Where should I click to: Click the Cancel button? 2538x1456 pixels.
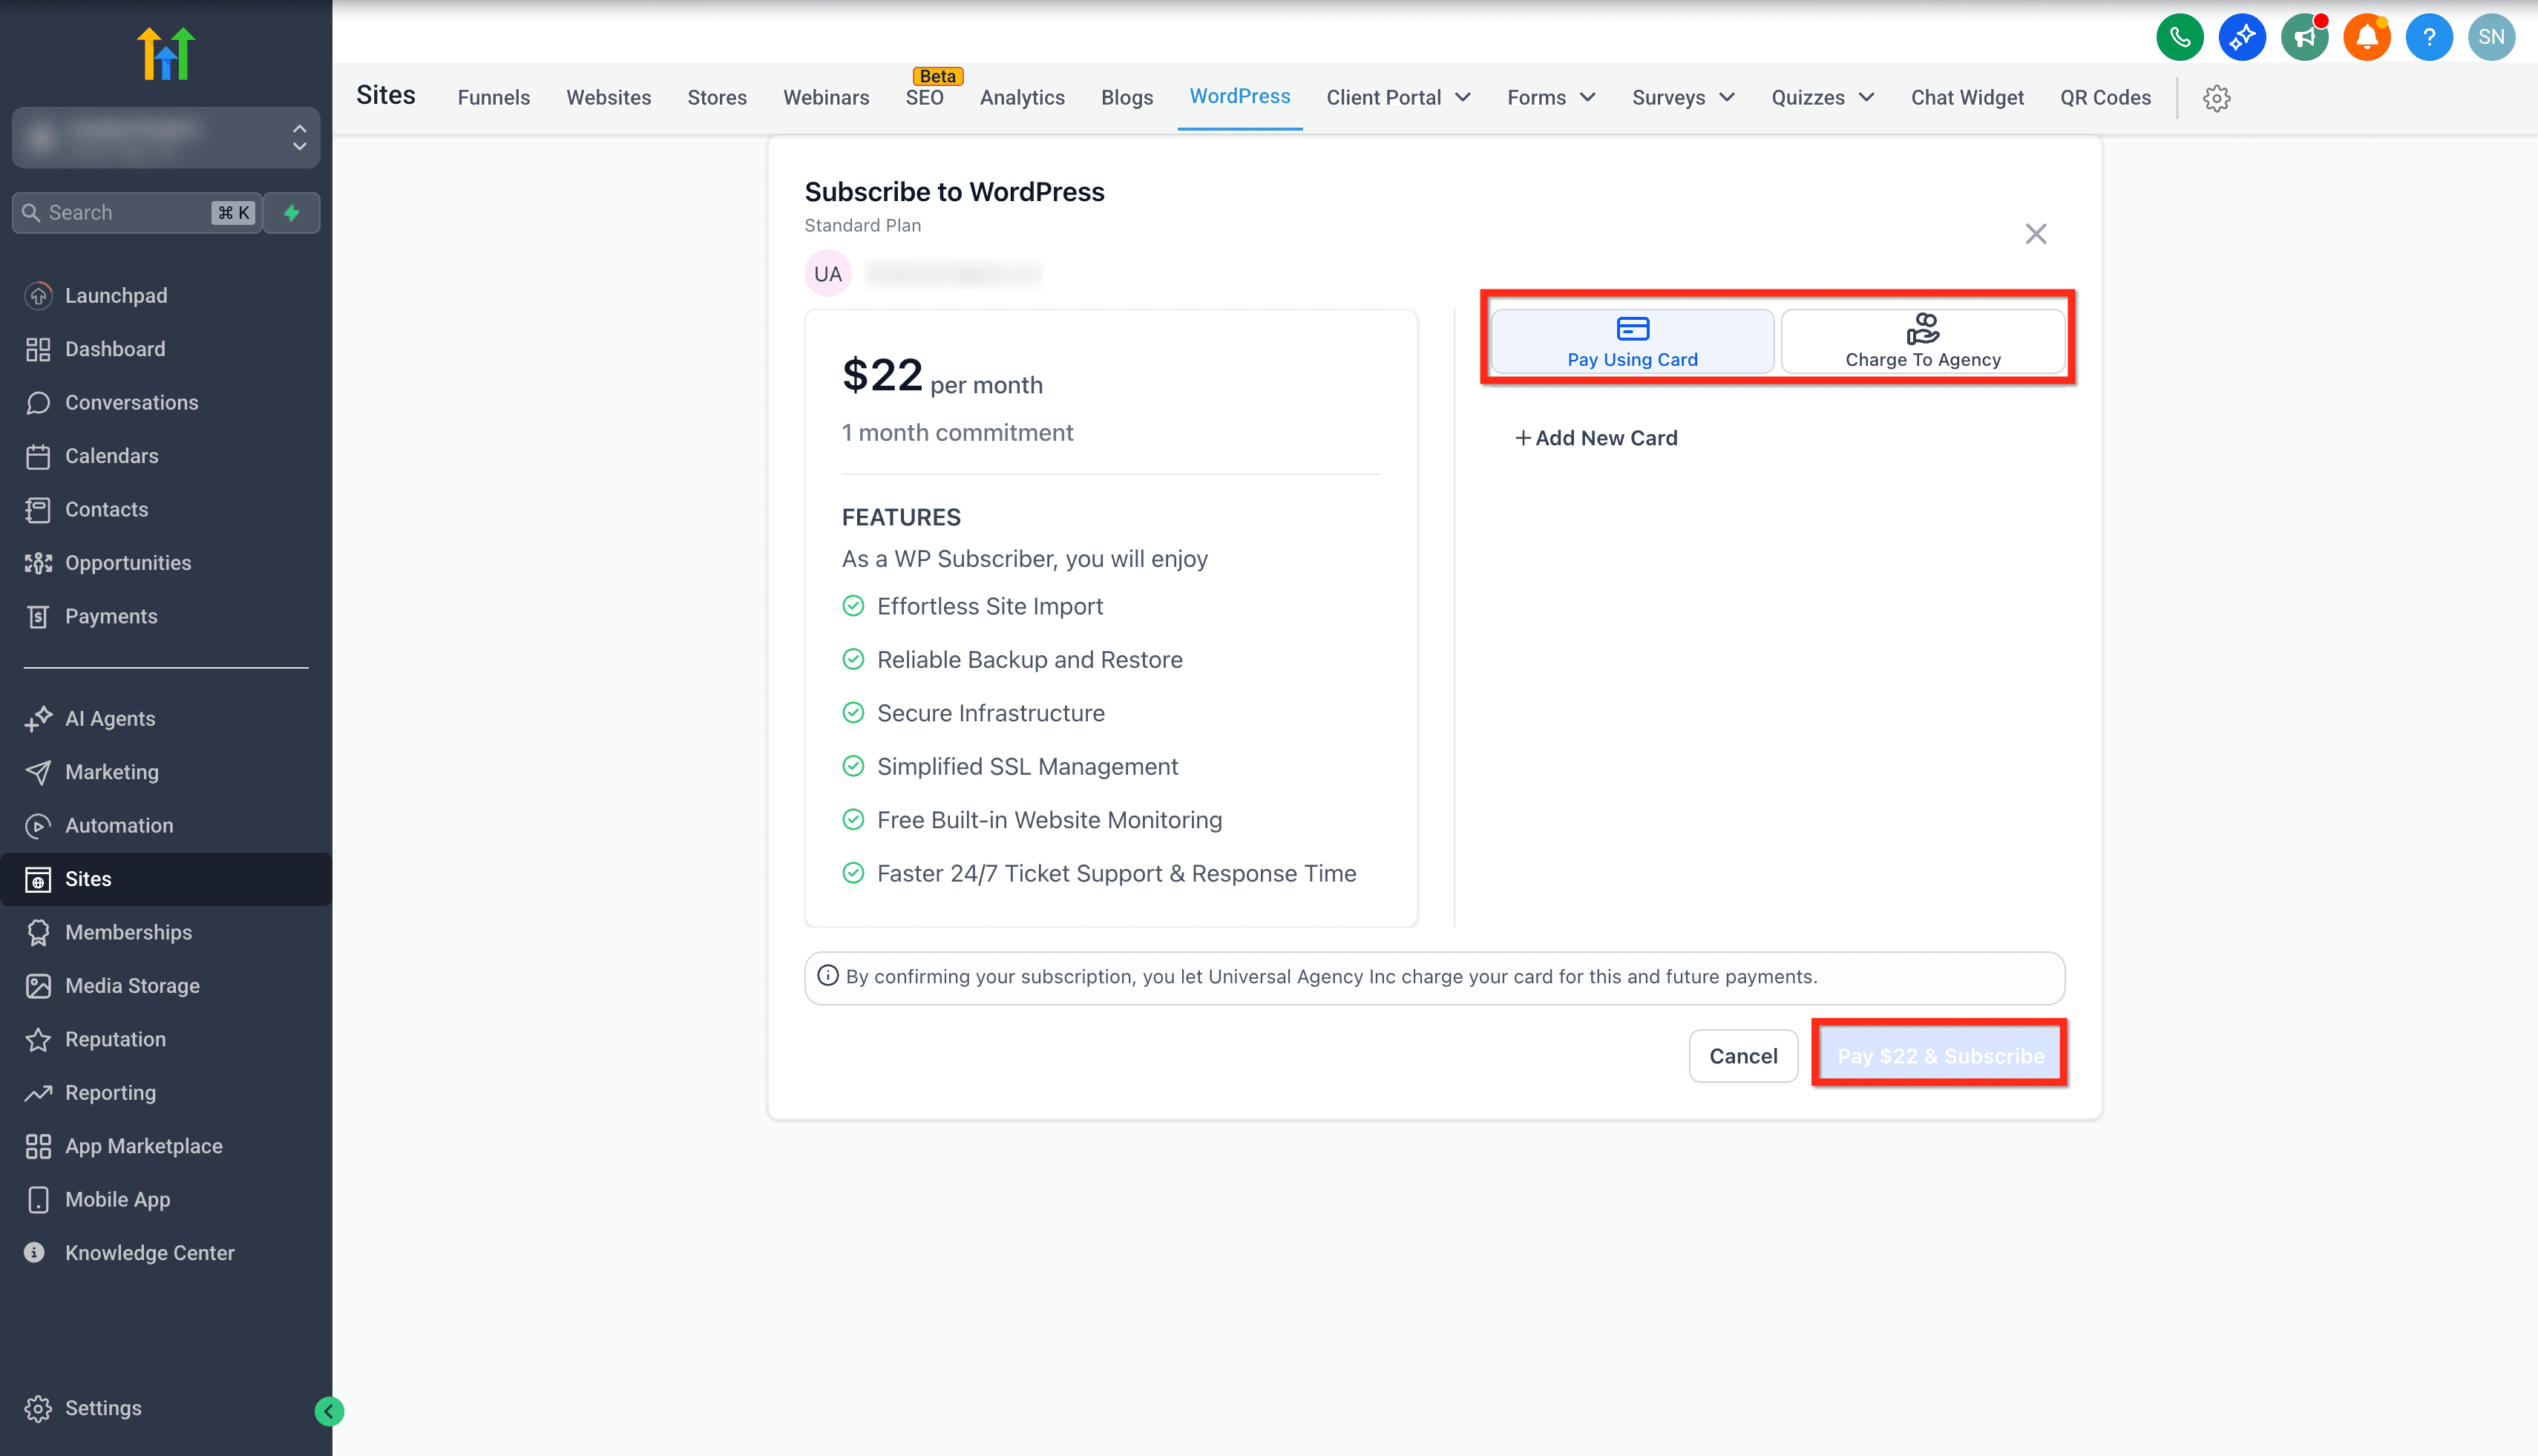pos(1743,1056)
